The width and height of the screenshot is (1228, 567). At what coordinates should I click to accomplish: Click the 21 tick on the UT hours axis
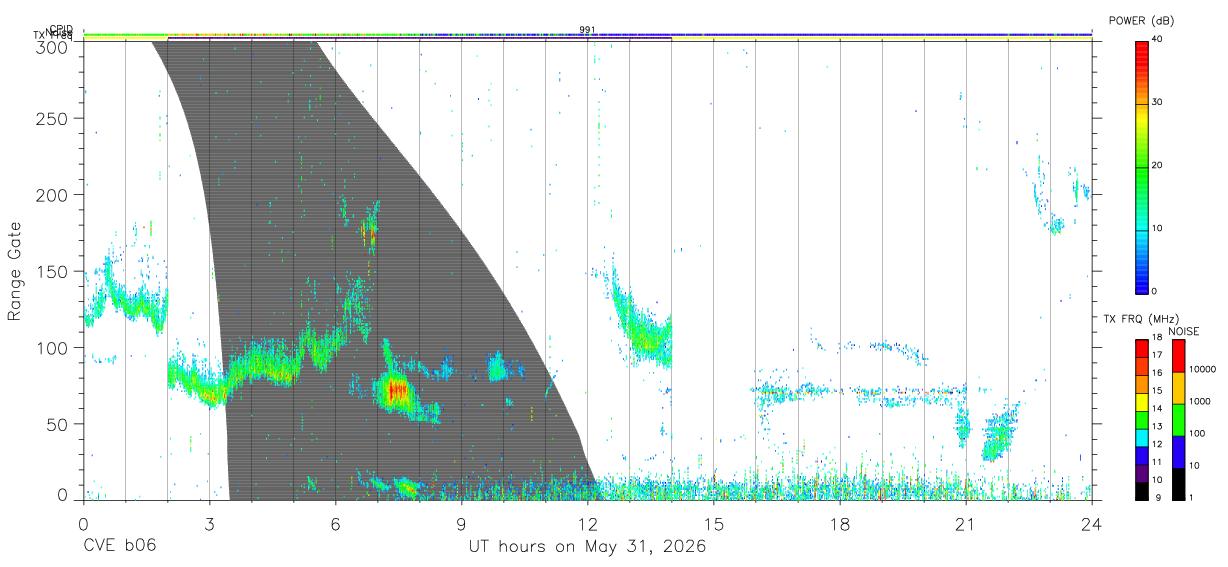(965, 523)
